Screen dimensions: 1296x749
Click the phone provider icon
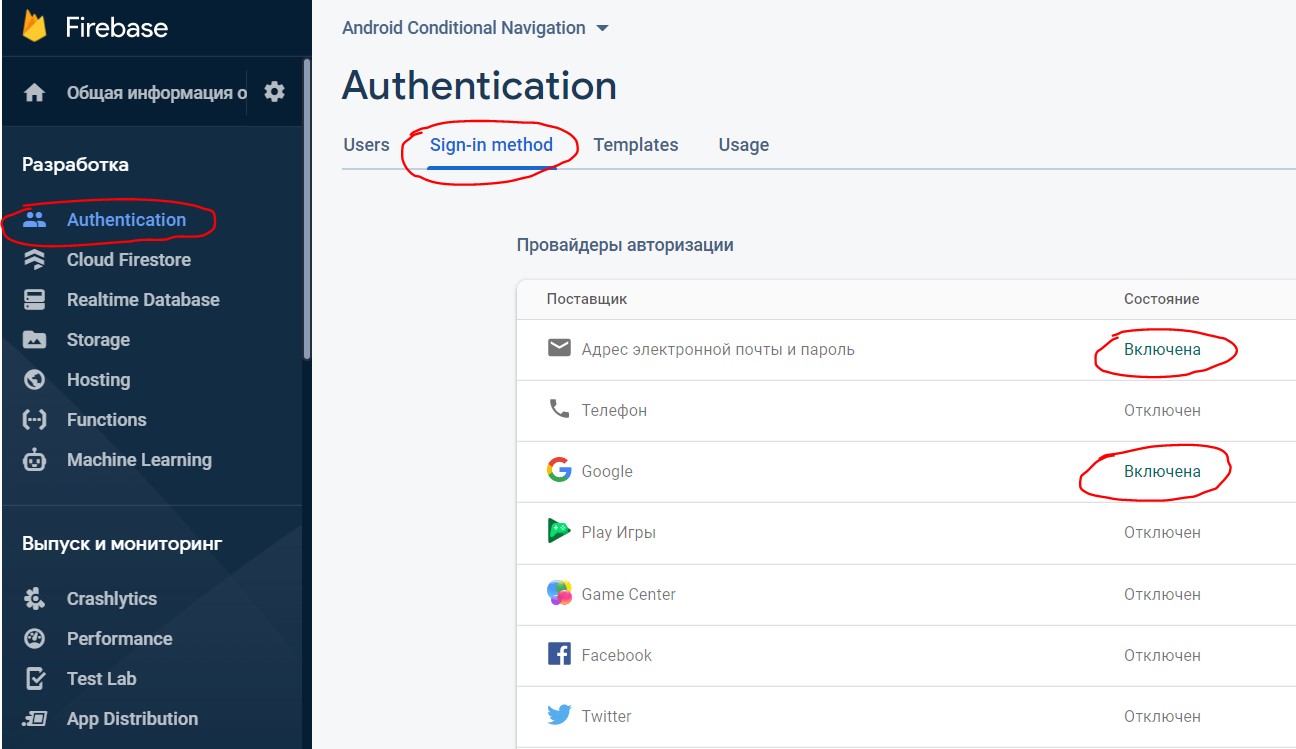(559, 409)
